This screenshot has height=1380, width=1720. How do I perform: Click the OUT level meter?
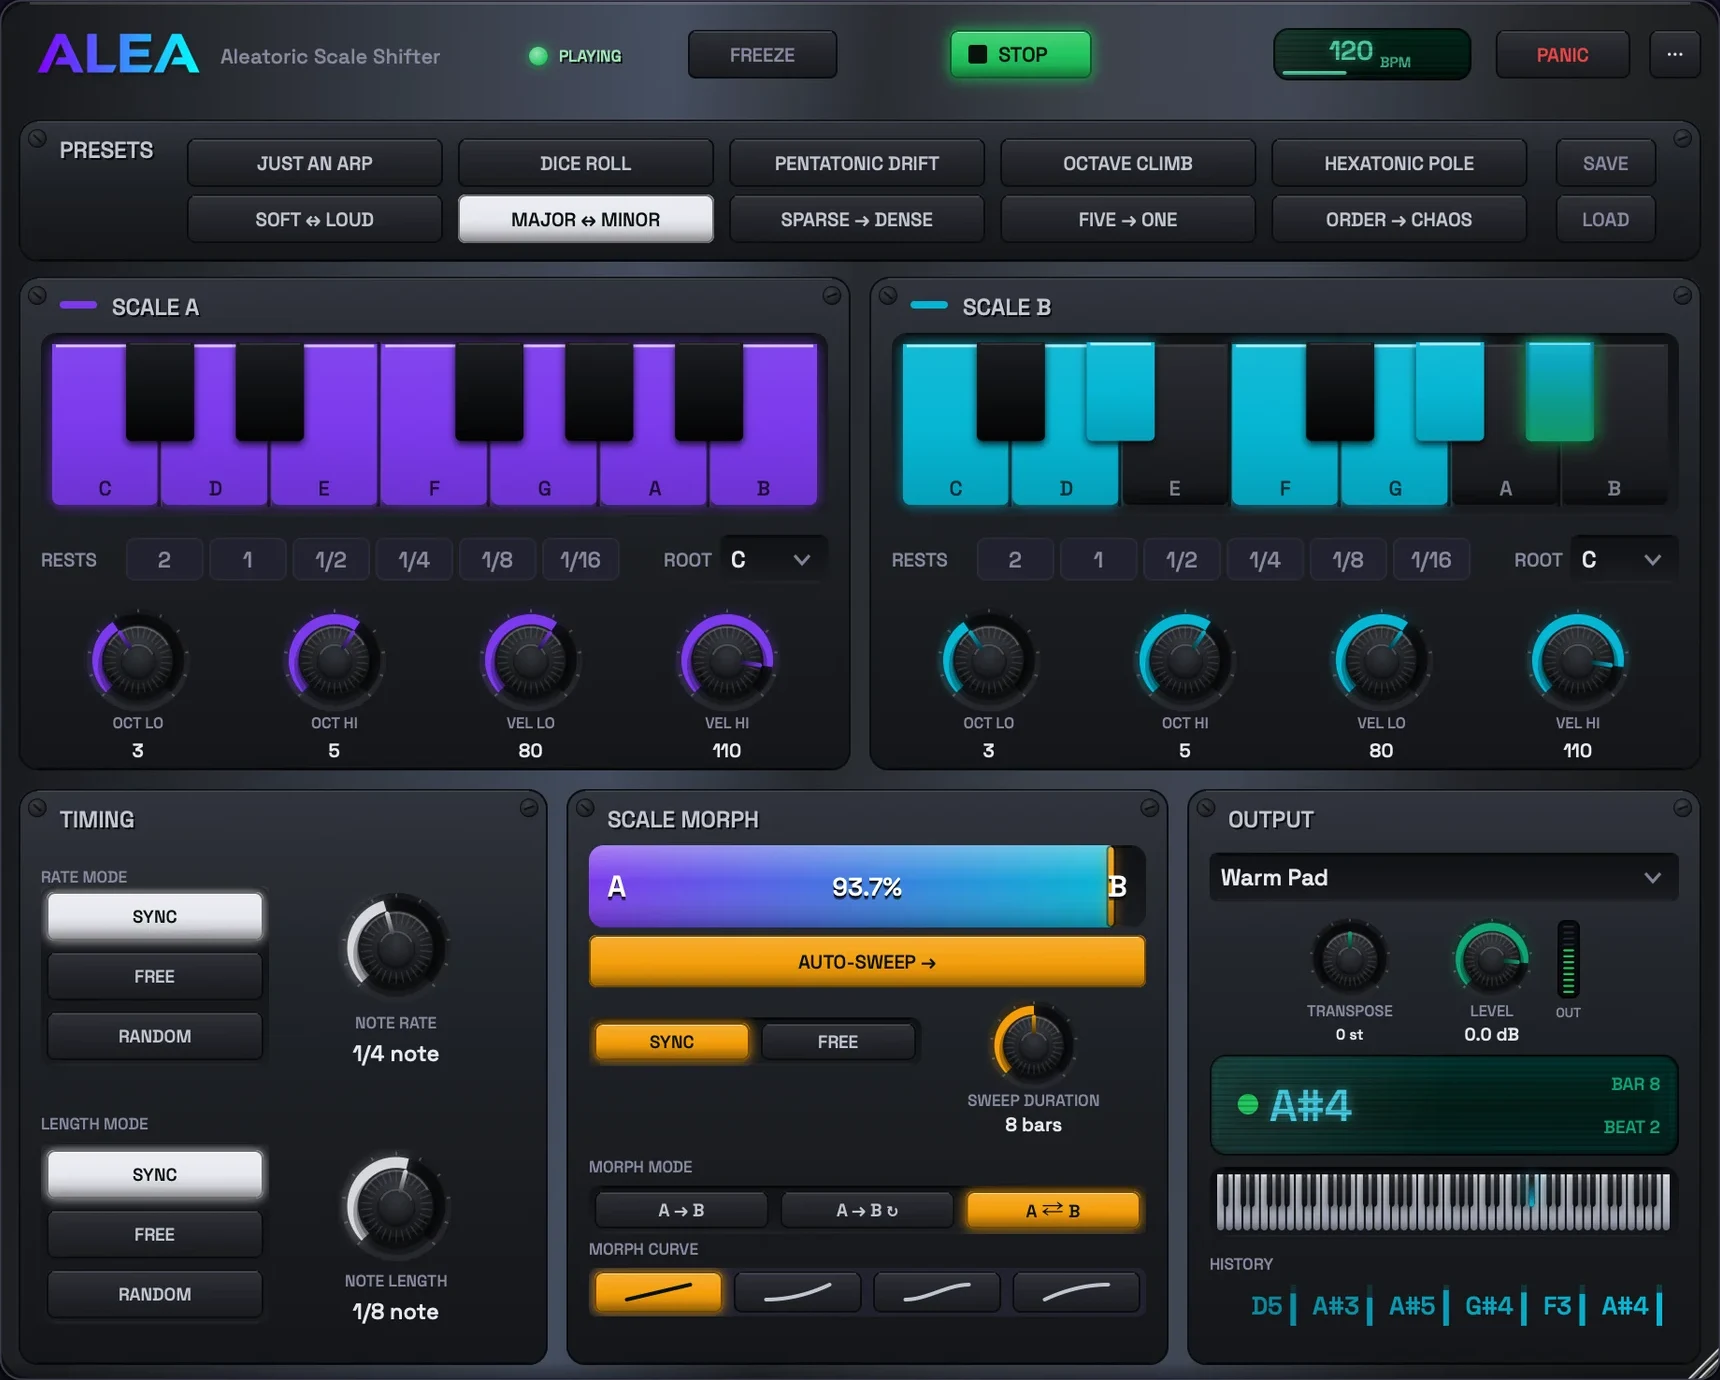1568,959
